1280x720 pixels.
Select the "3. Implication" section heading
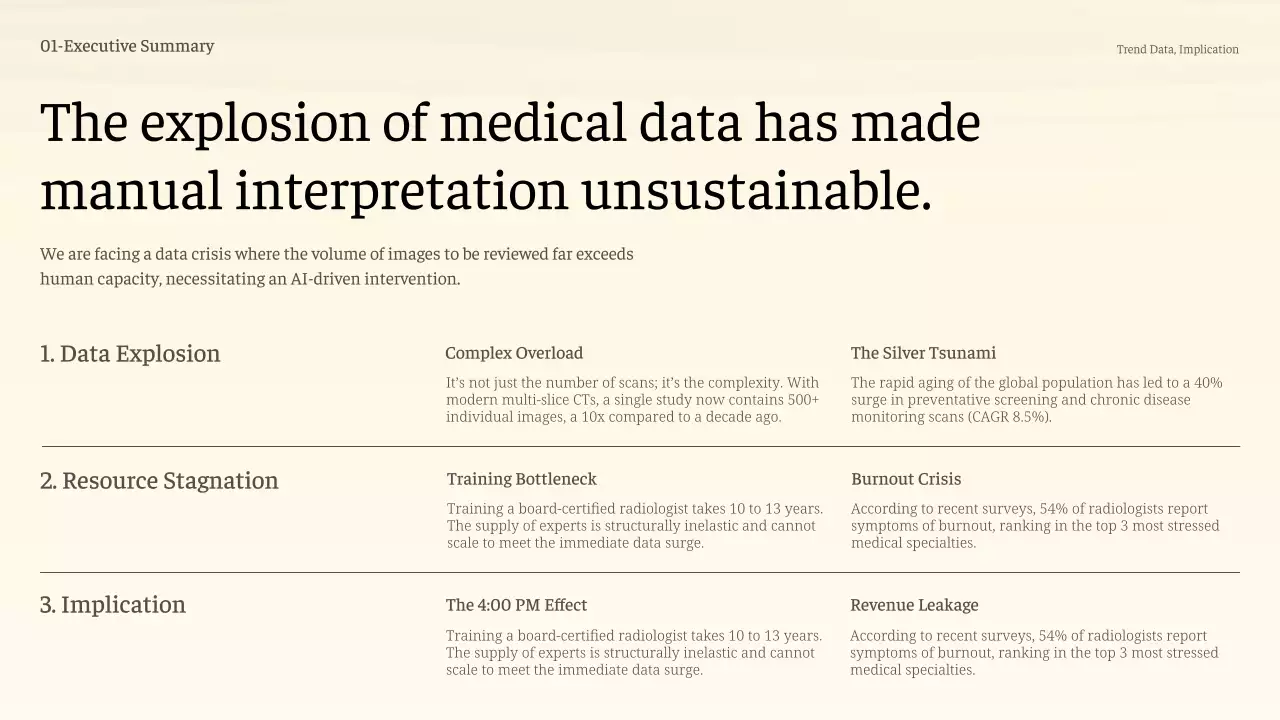coord(113,605)
